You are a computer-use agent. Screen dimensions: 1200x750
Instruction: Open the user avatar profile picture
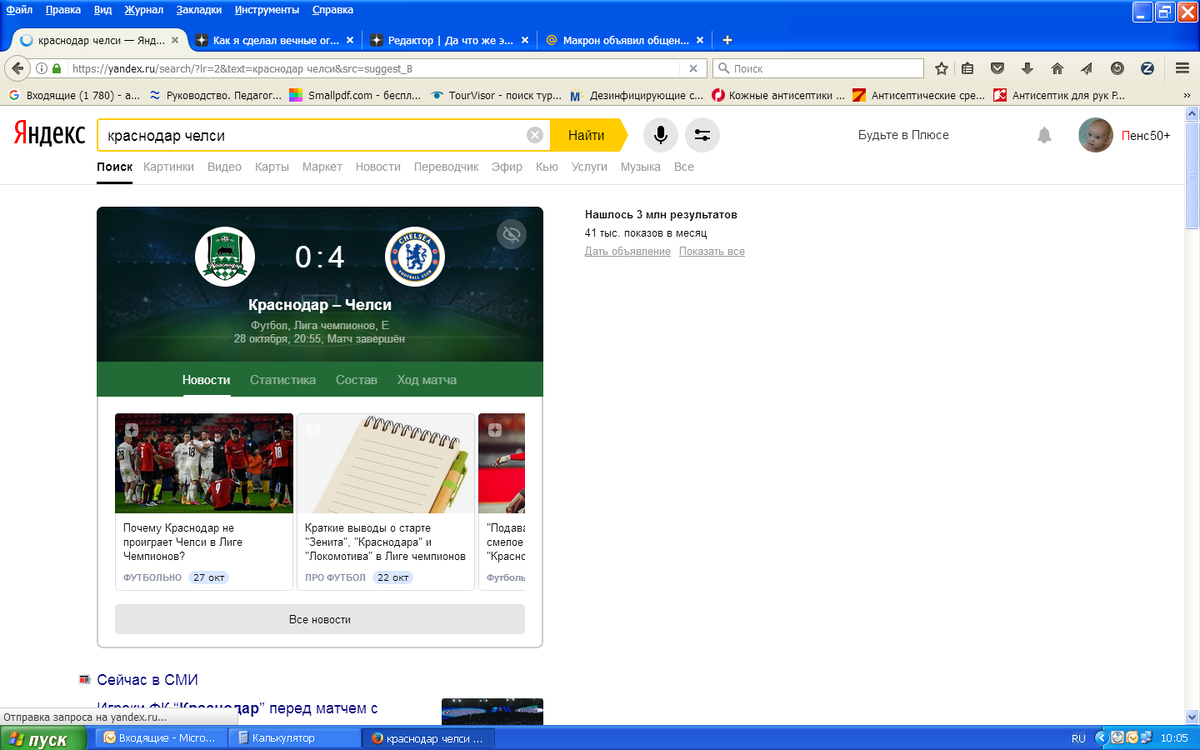tap(1096, 135)
